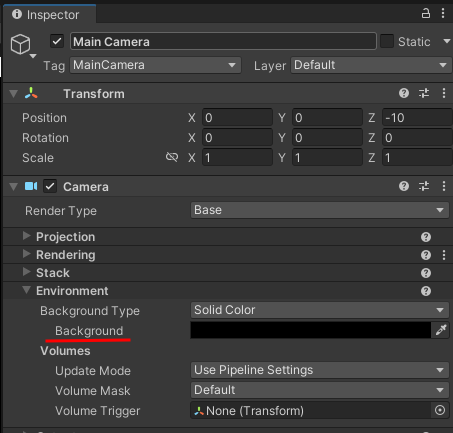Click the Background Type label

(x=90, y=311)
